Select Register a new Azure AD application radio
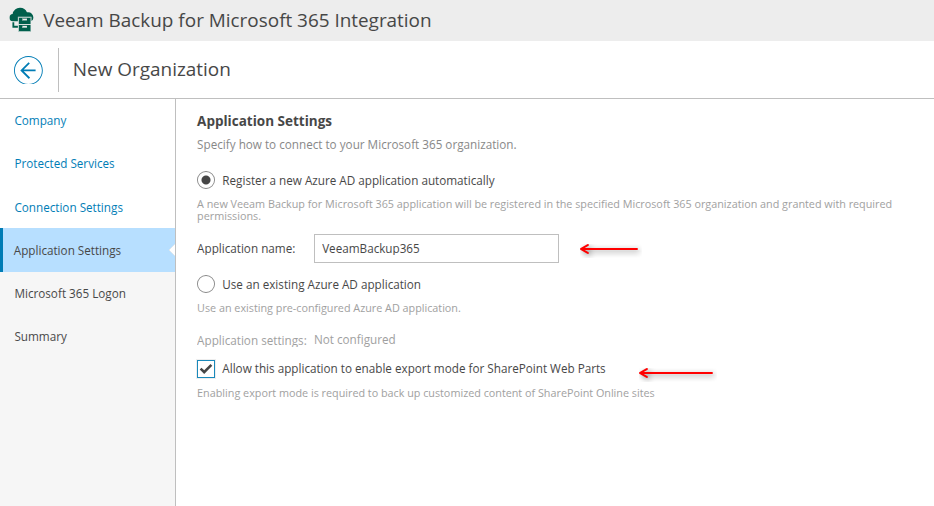Viewport: 934px width, 506px height. (x=206, y=181)
